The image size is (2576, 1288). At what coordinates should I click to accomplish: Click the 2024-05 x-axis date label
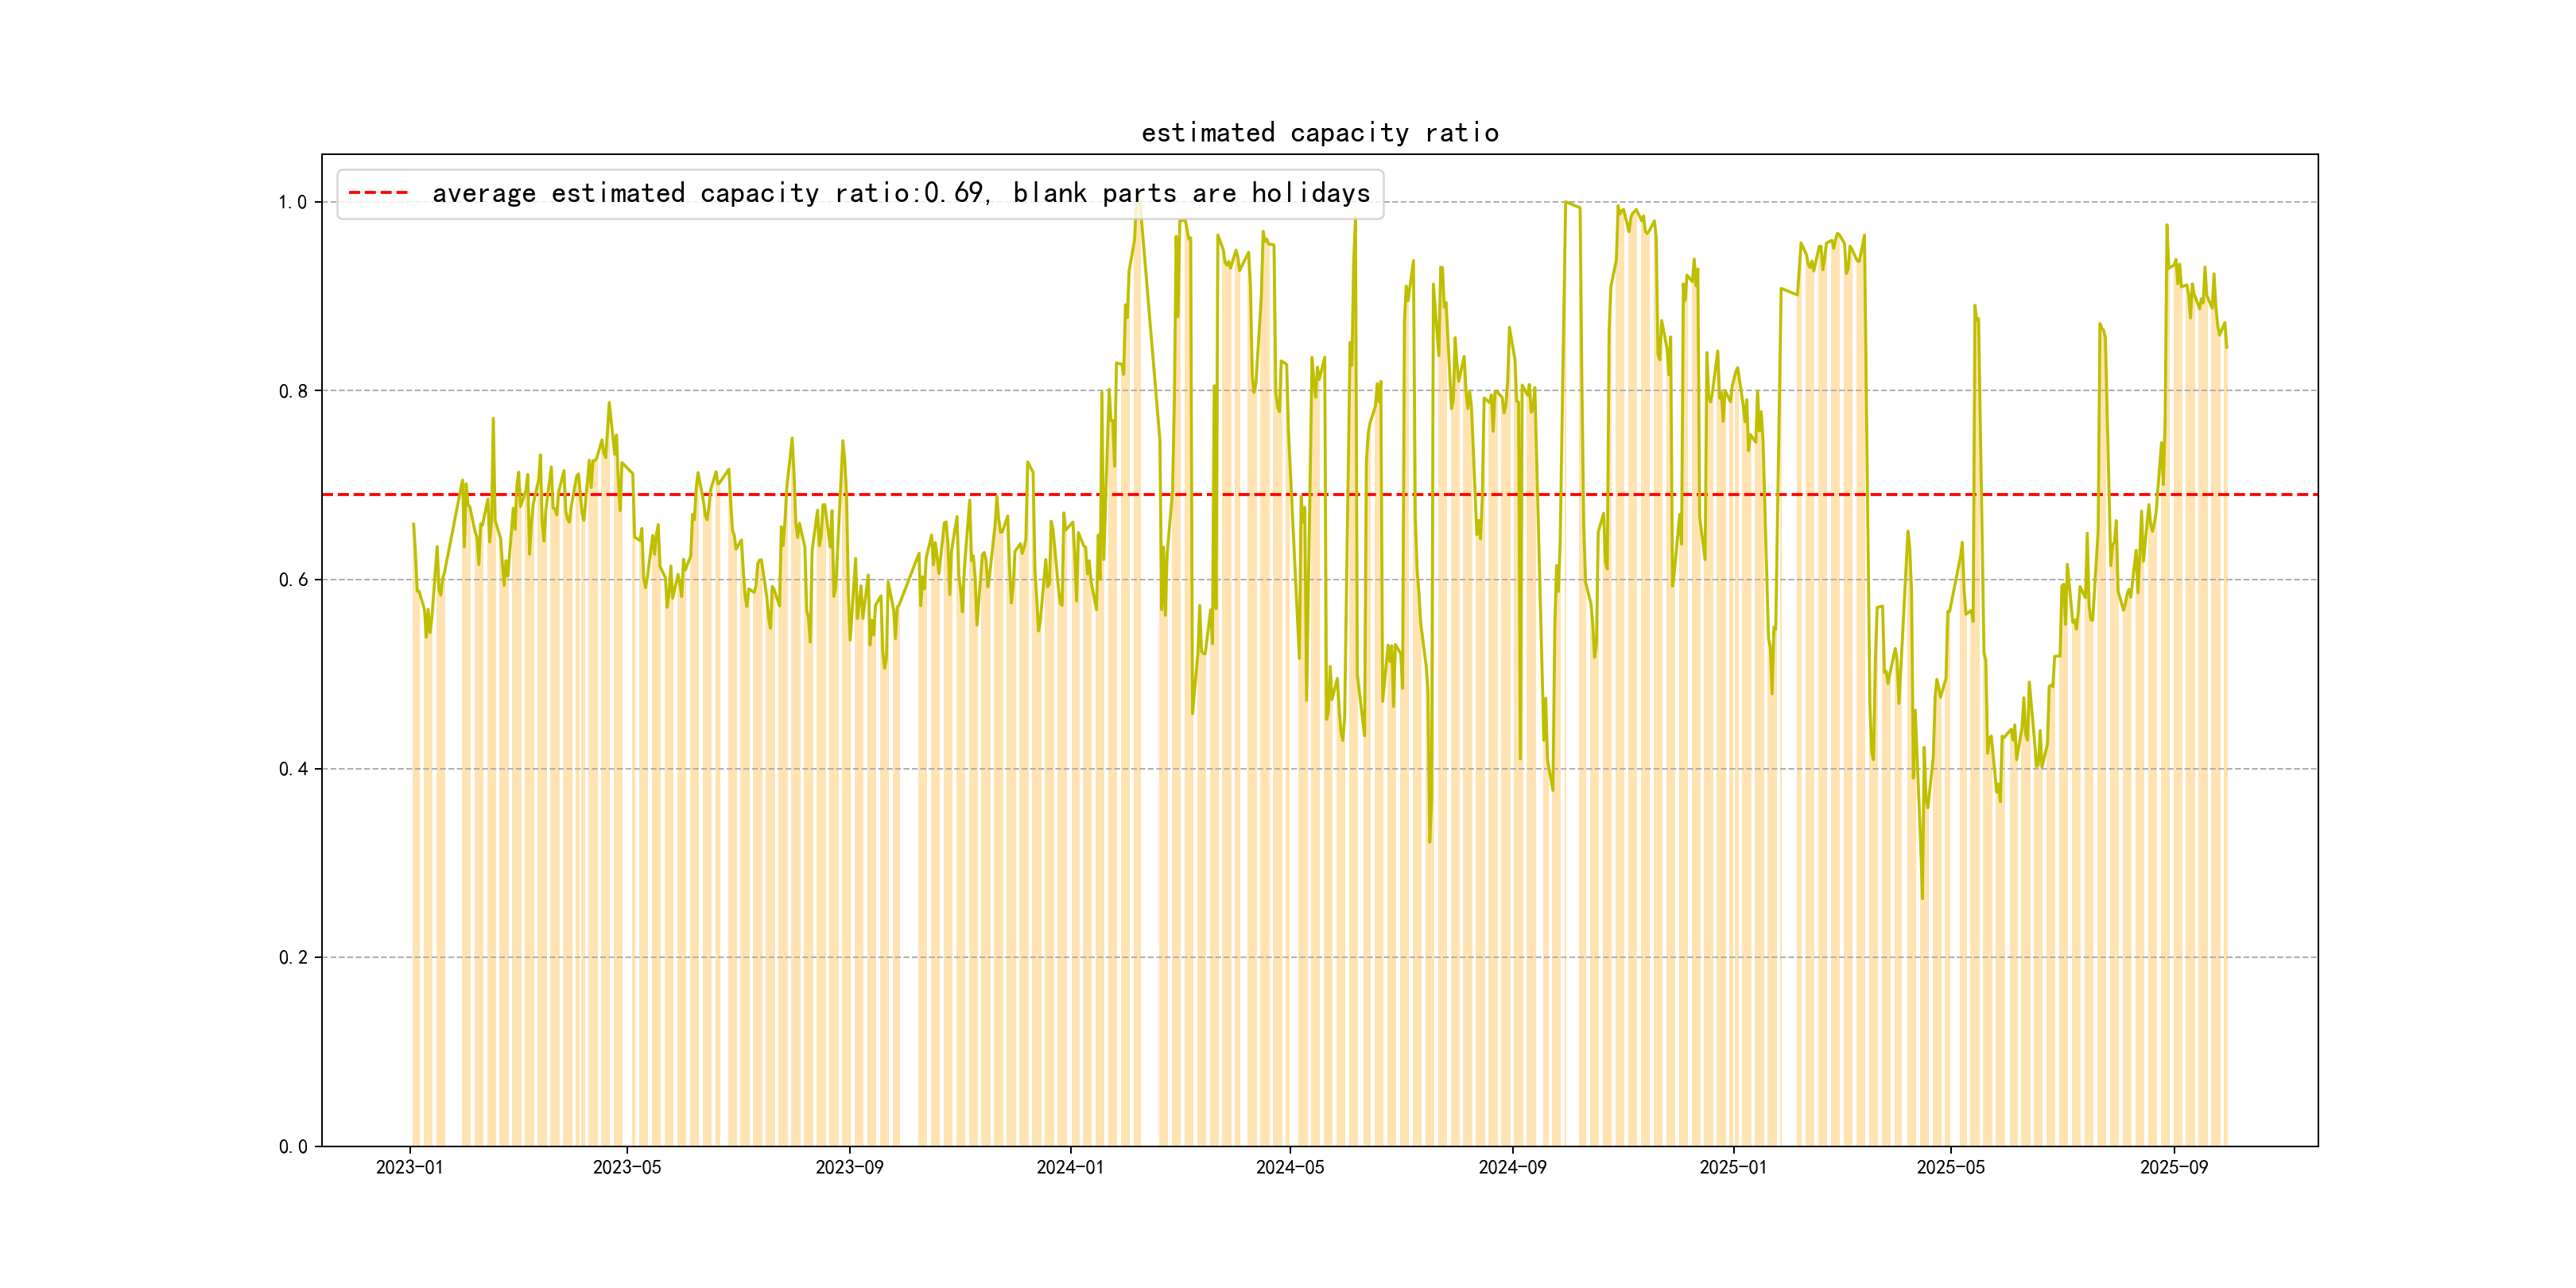[x=1290, y=1167]
